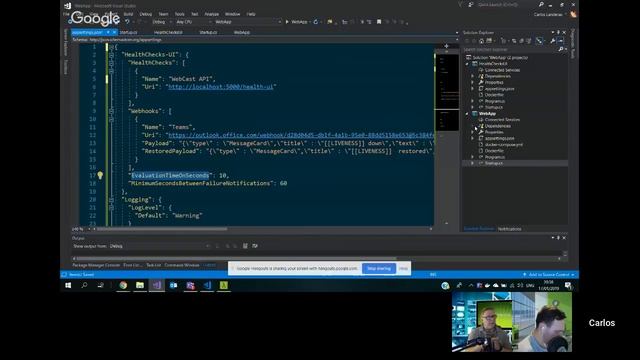Toggle Preview Selected Items in Solution Explorer toolbar
The width and height of the screenshot is (640, 360).
tap(561, 41)
